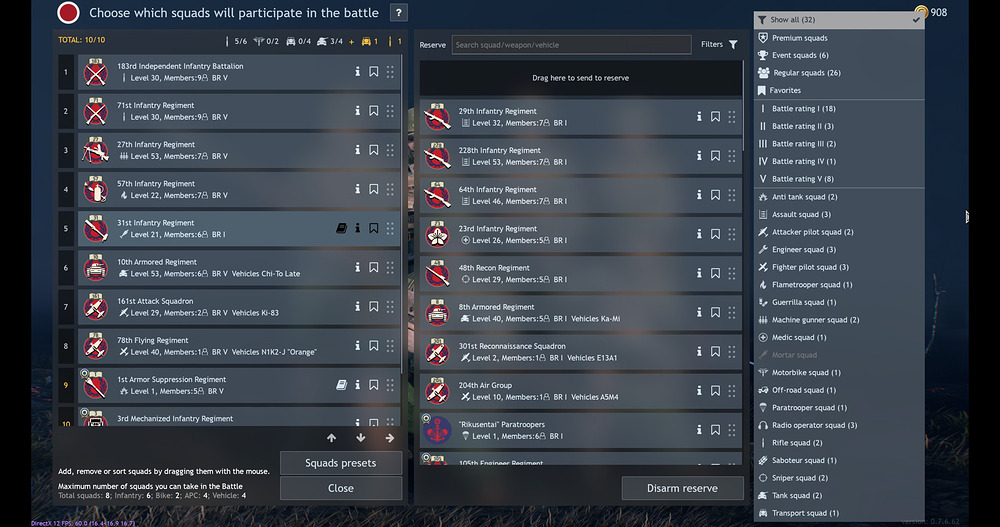Viewport: 1000px width, 527px height.
Task: Filter by Battle rating I (18)
Action: pos(839,108)
